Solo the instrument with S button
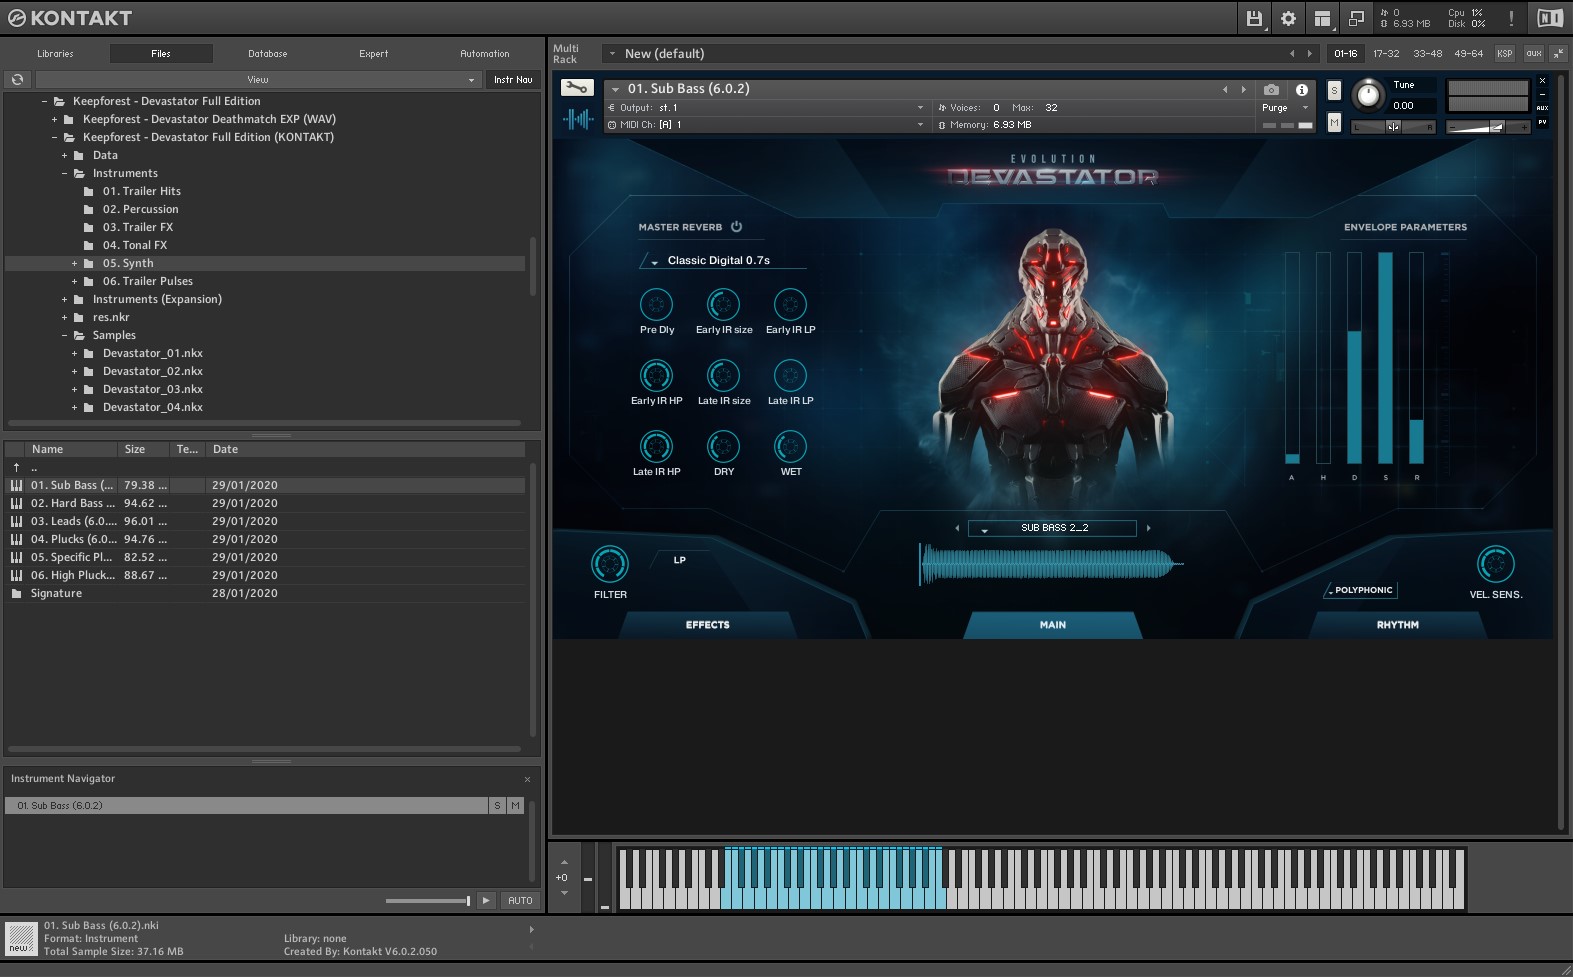The width and height of the screenshot is (1573, 977). click(1334, 90)
